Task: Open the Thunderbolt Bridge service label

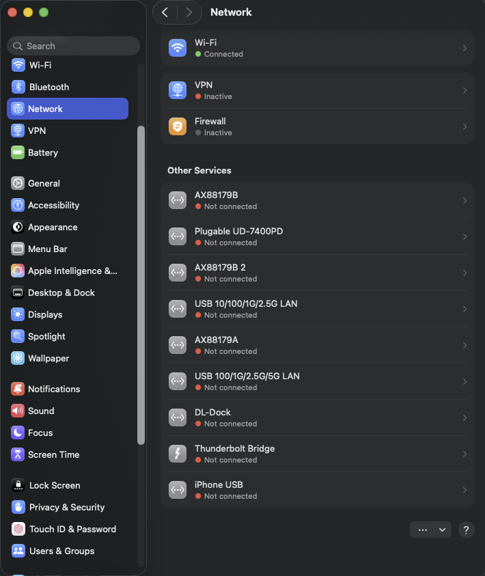Action: click(235, 449)
